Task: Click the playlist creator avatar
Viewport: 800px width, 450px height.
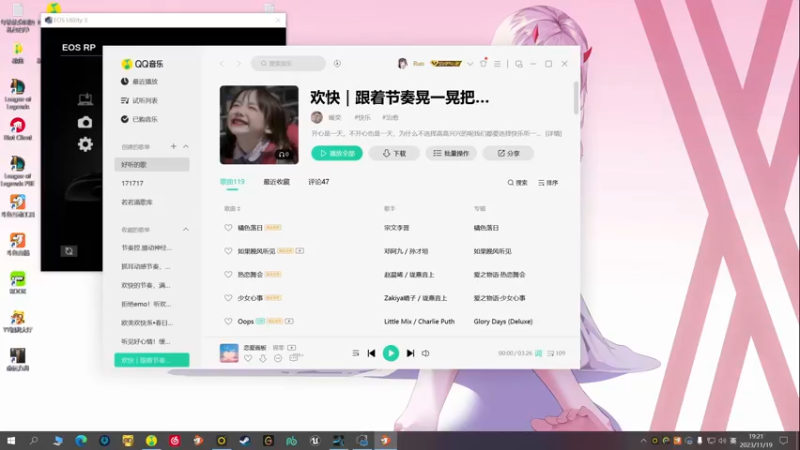Action: click(317, 117)
